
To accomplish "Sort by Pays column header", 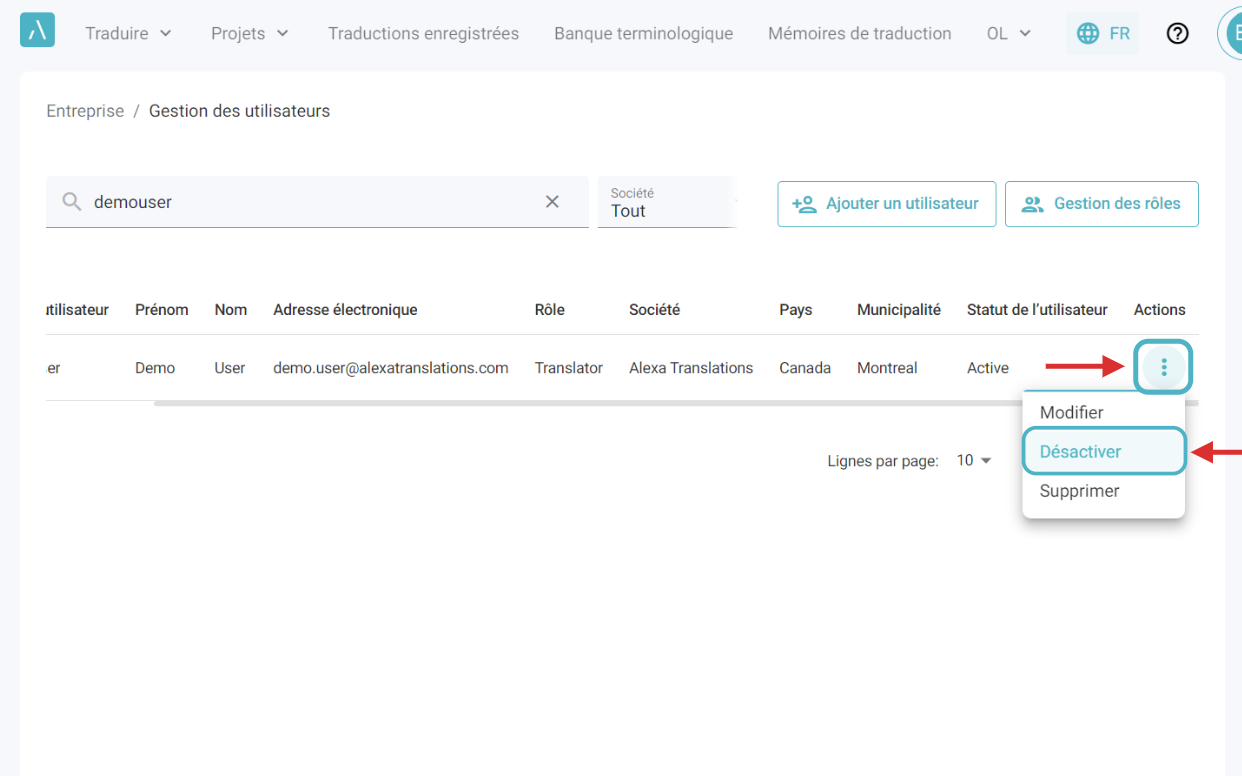I will [x=796, y=310].
